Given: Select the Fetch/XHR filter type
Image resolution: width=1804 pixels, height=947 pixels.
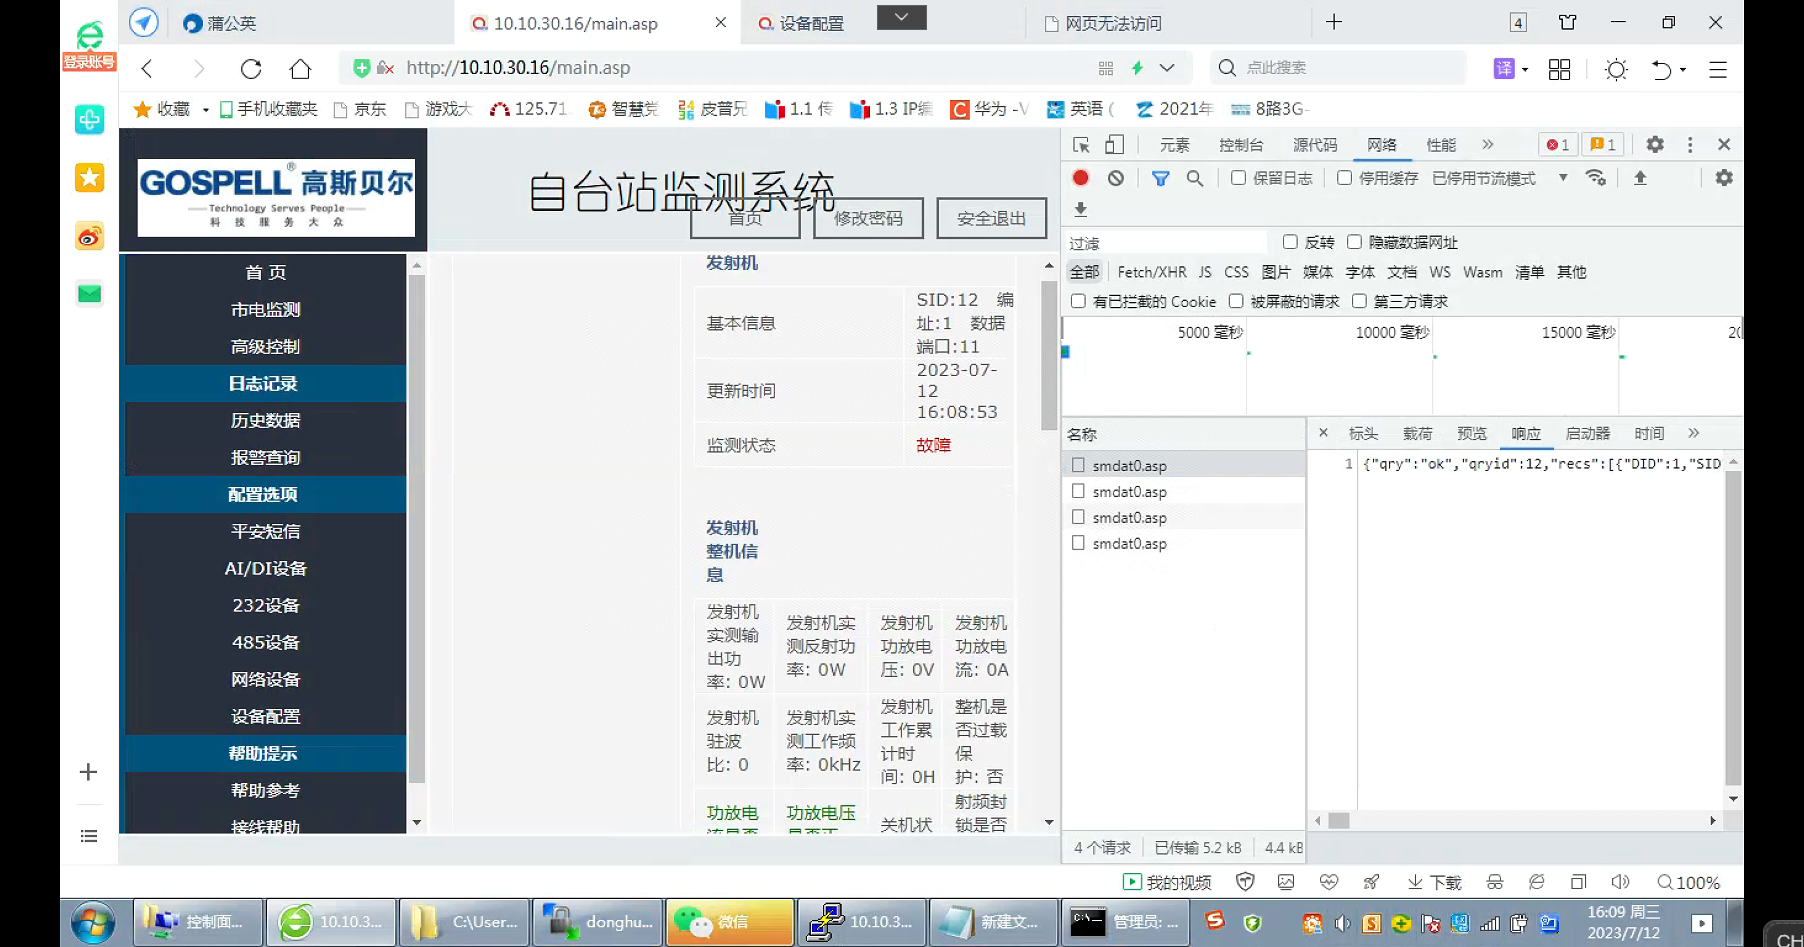Looking at the screenshot, I should pyautogui.click(x=1152, y=272).
